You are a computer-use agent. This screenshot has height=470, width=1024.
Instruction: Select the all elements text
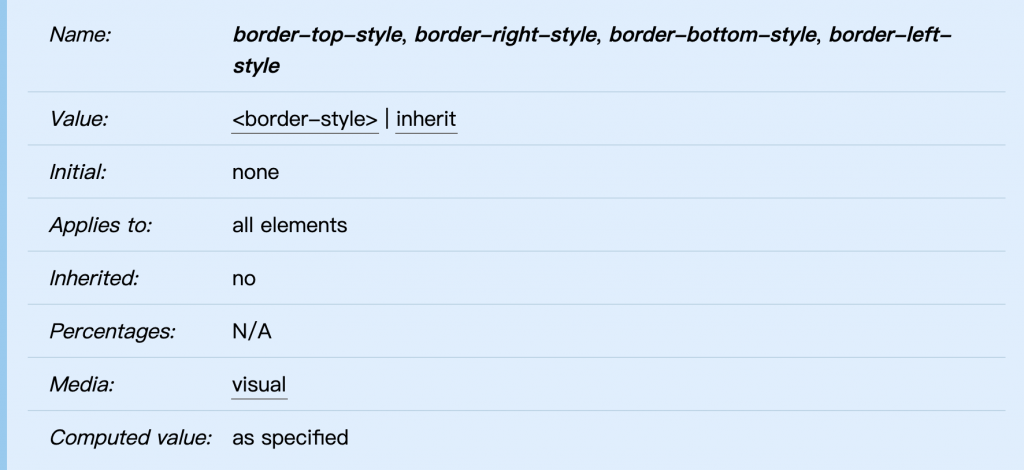click(x=289, y=225)
